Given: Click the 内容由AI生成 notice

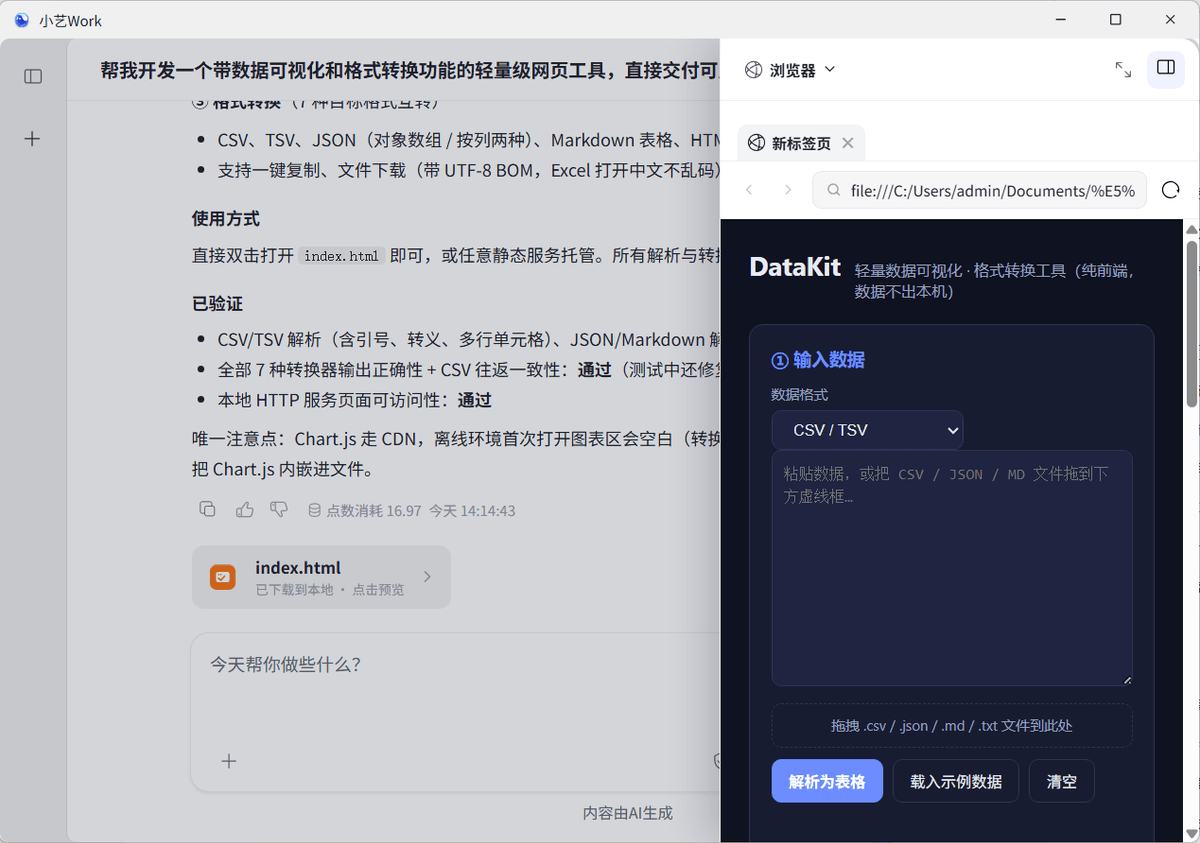Looking at the screenshot, I should (x=628, y=813).
